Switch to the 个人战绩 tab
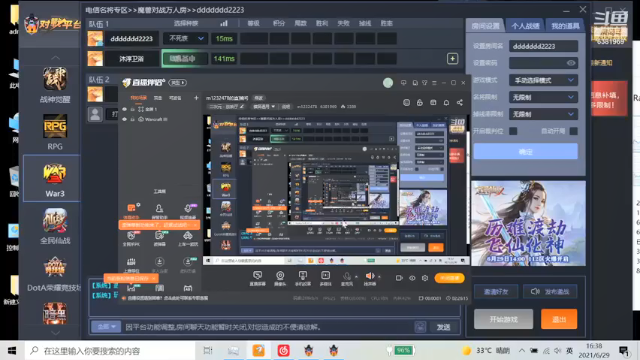The height and width of the screenshot is (360, 640). coord(525,26)
